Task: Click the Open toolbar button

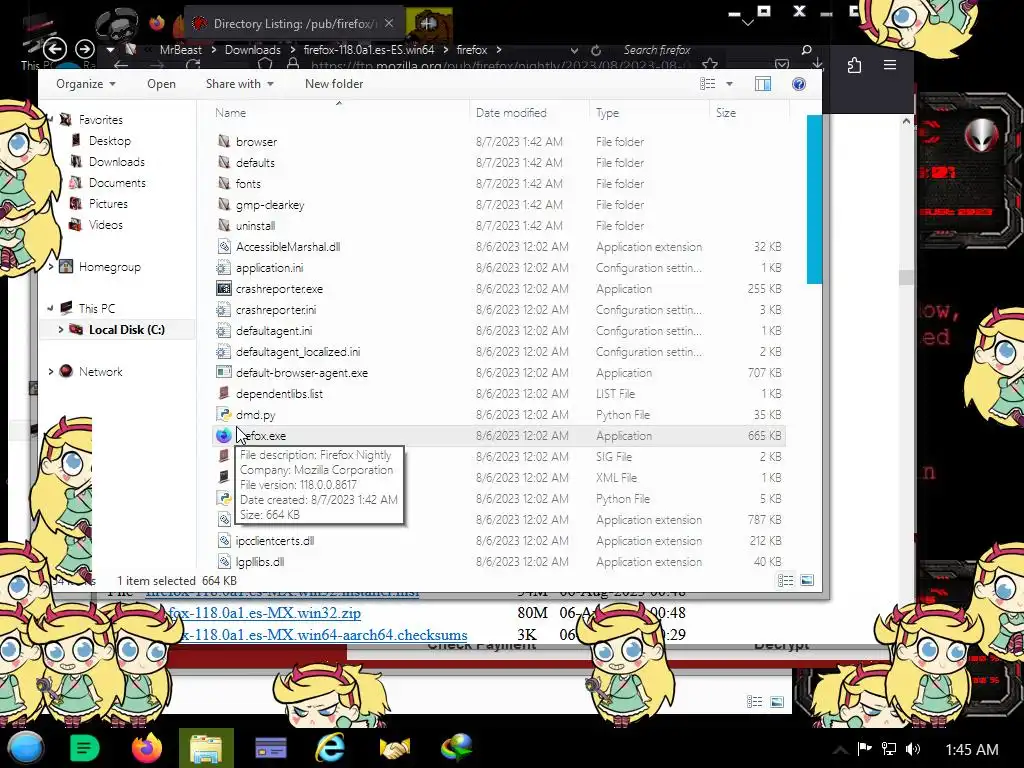Action: [161, 84]
